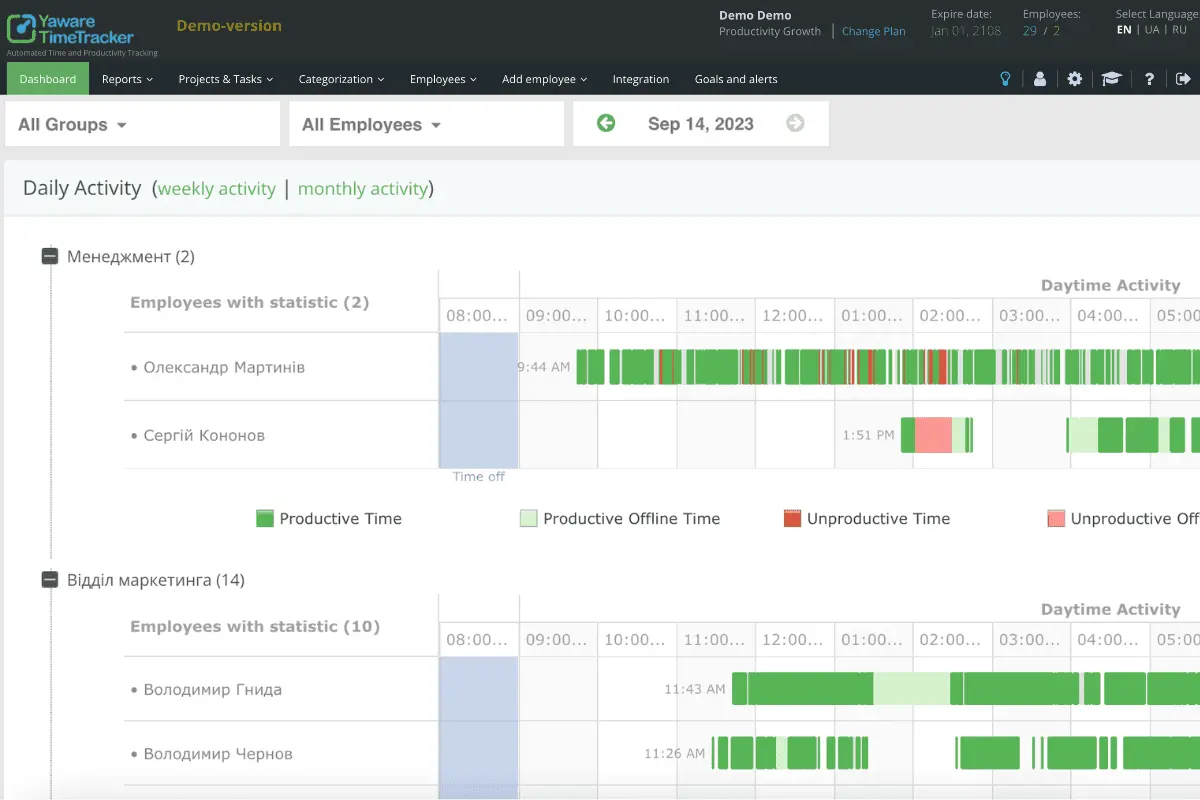Click the employees count 29
The height and width of the screenshot is (800, 1200).
click(x=1030, y=31)
